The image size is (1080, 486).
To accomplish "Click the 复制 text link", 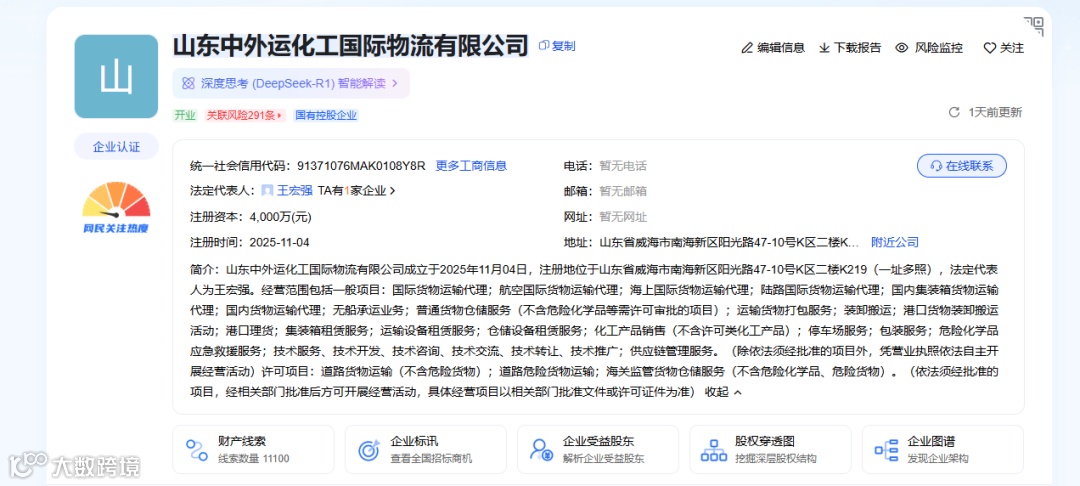I will tap(563, 45).
